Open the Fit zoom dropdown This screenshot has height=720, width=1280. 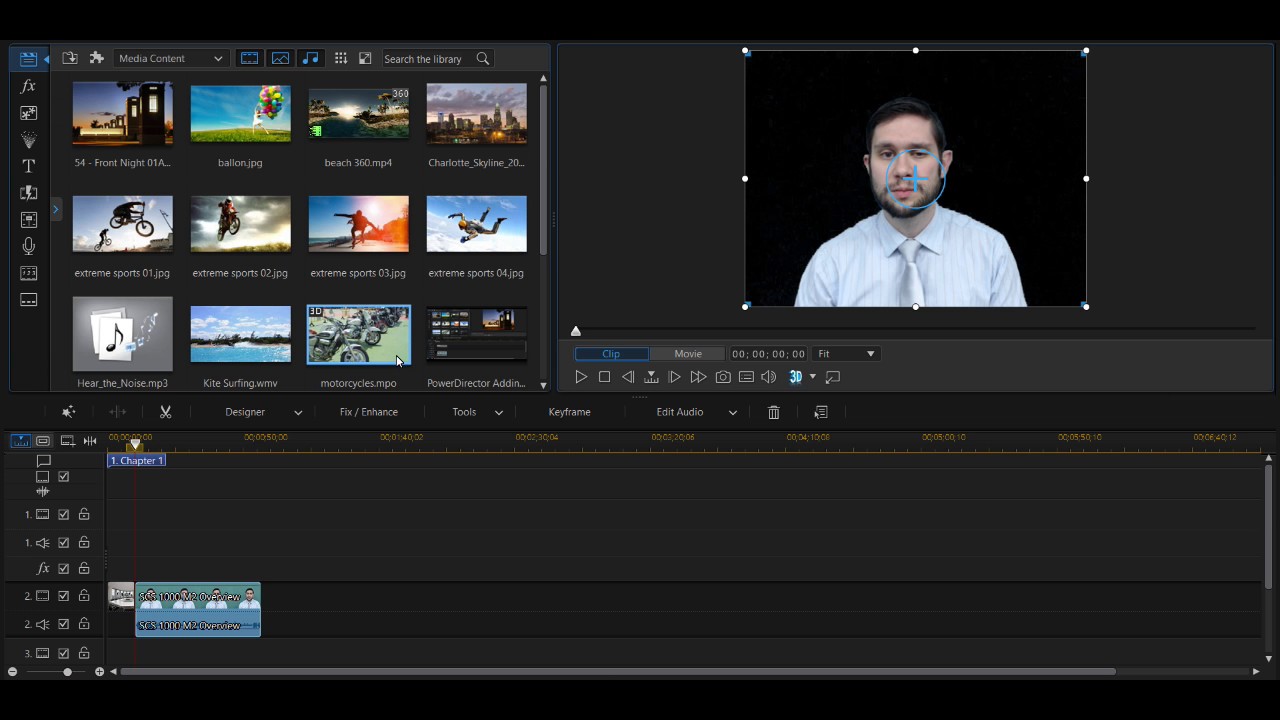(x=846, y=354)
